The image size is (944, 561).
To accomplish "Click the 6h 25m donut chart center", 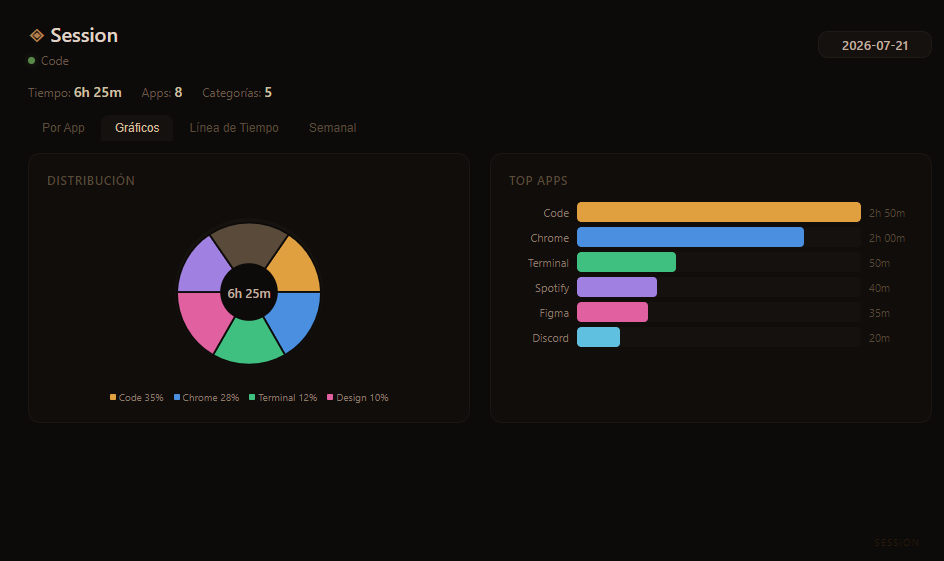I will 249,293.
